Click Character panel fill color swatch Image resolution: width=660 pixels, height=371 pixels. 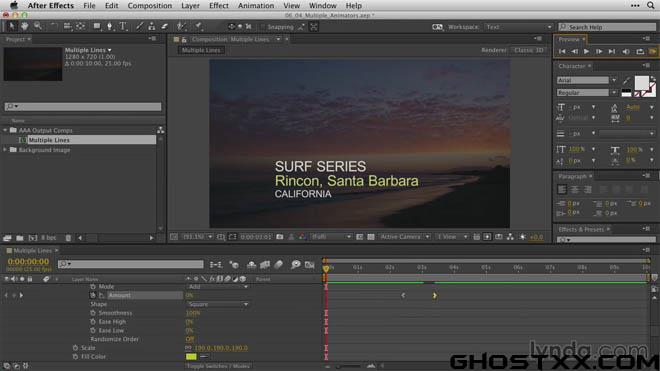click(x=641, y=83)
